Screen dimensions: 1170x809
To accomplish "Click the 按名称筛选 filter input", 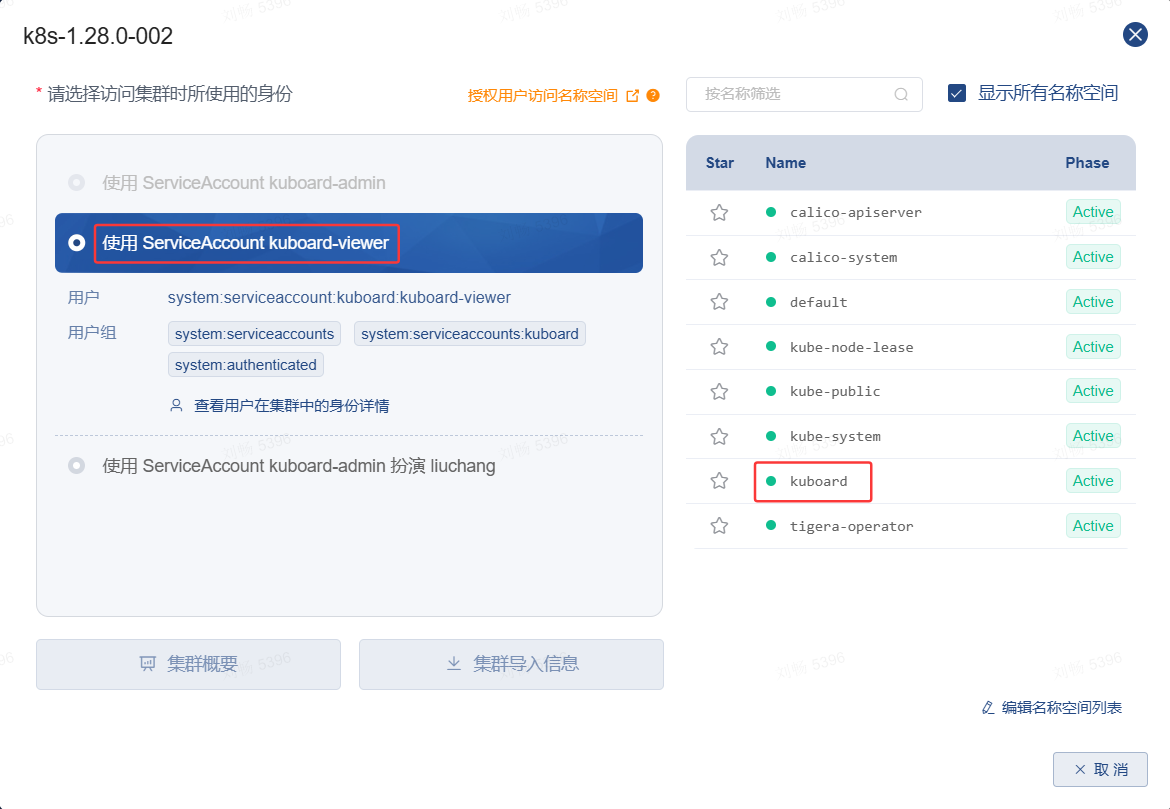I will 804,94.
